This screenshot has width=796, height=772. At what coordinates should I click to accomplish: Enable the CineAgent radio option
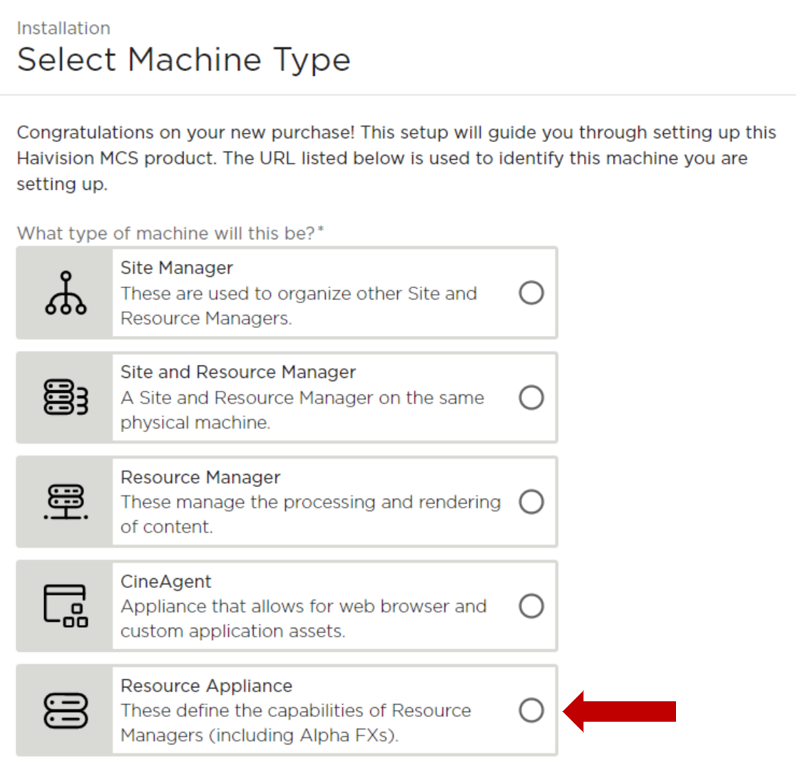[x=531, y=606]
